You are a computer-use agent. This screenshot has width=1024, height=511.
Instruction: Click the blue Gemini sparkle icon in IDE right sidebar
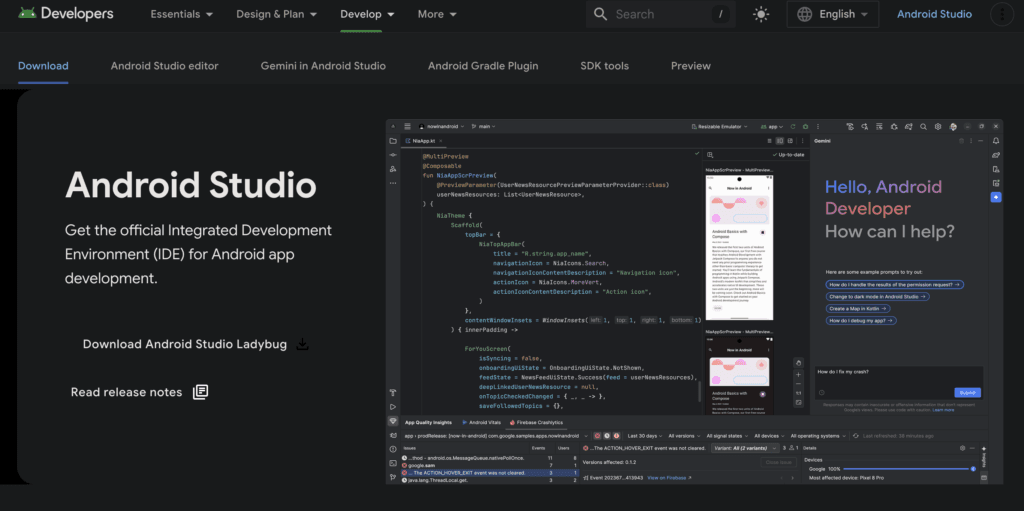point(996,197)
